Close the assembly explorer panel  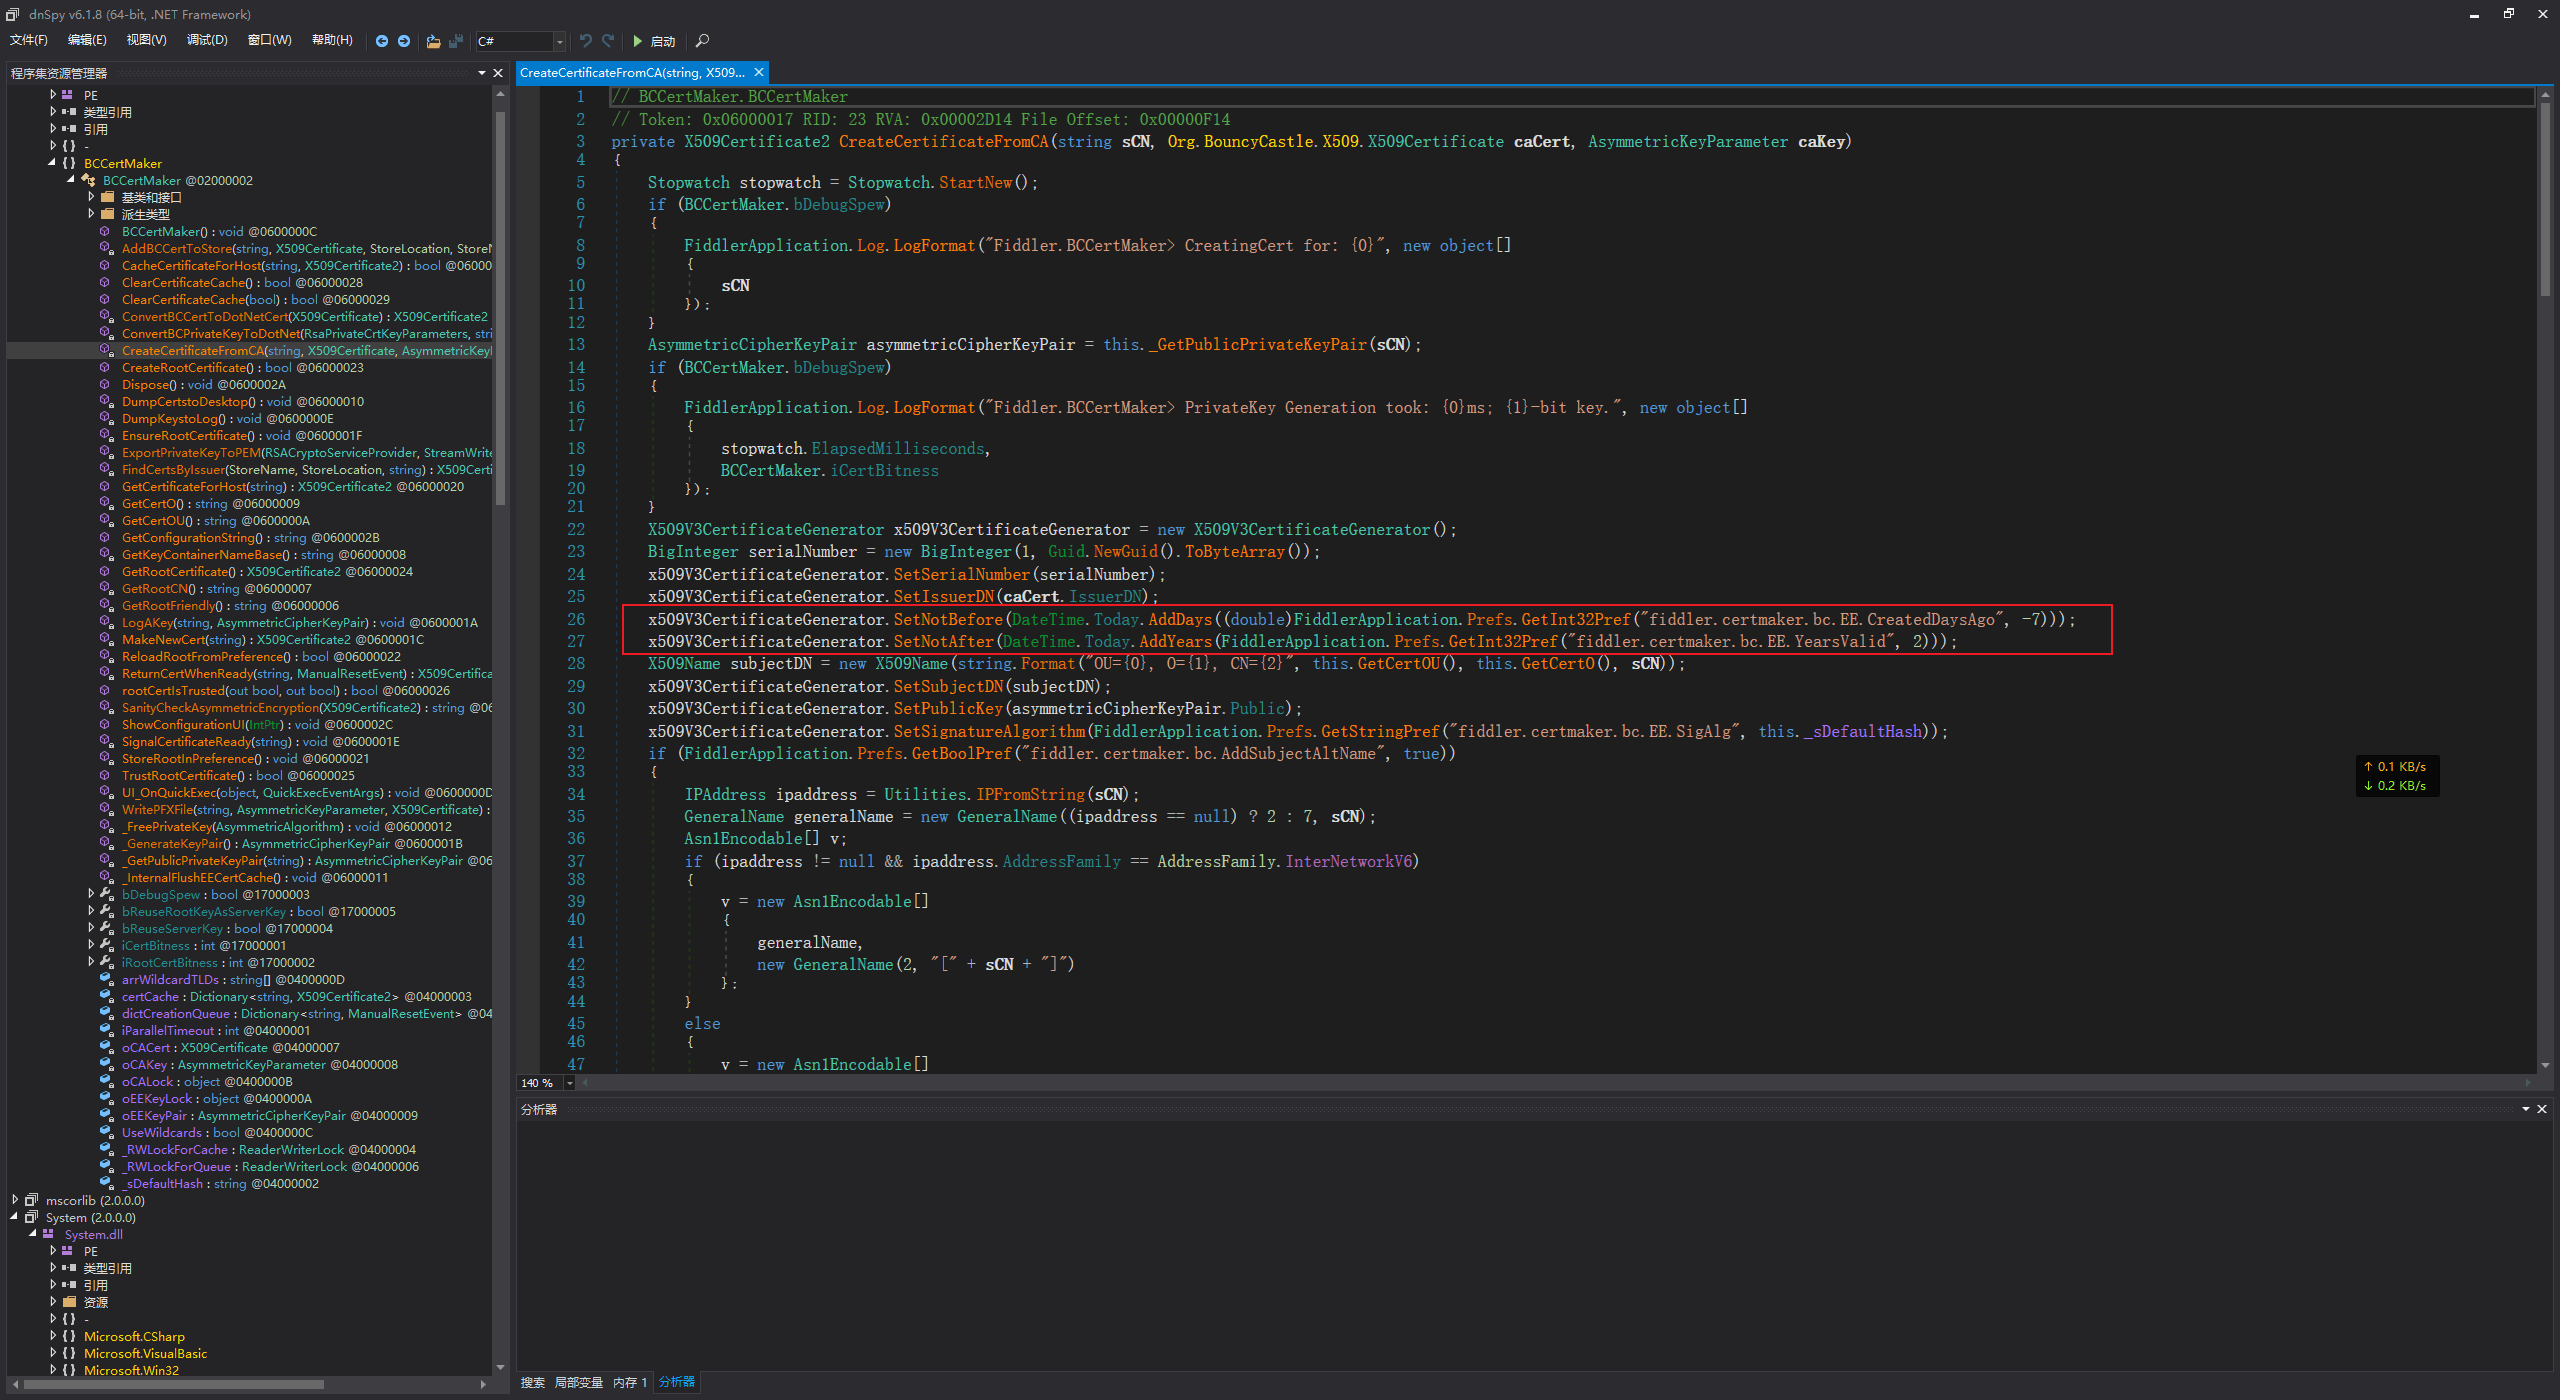pyautogui.click(x=498, y=73)
